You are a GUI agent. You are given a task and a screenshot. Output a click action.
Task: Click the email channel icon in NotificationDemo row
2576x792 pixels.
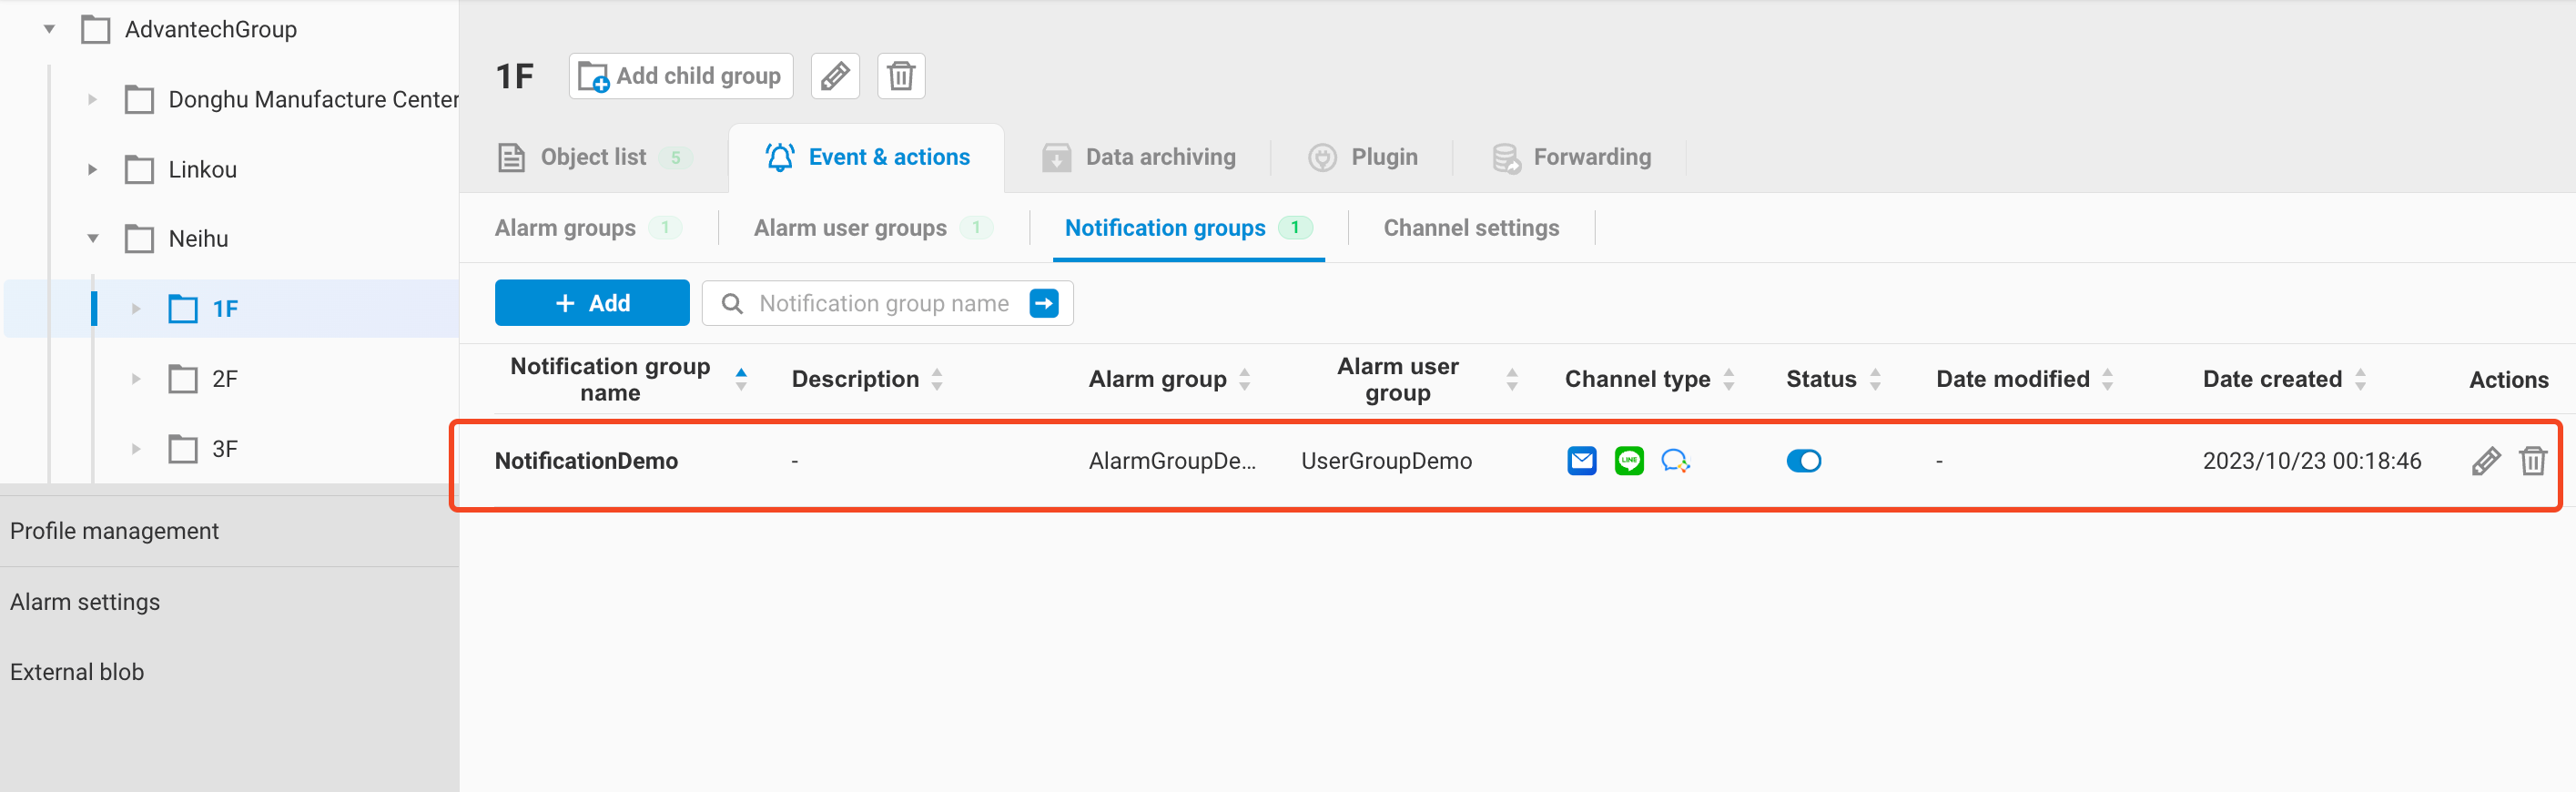(1581, 461)
